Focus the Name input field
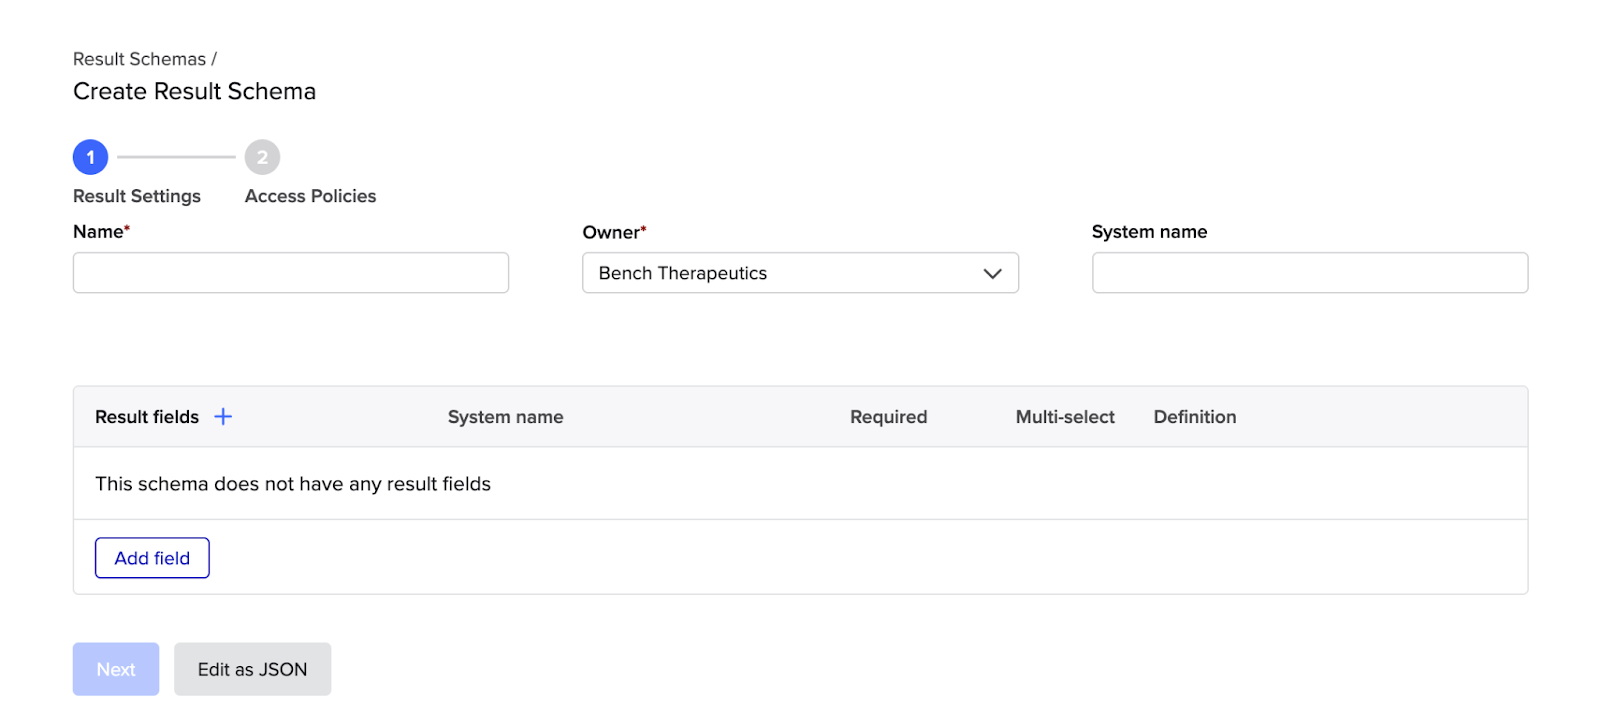This screenshot has width=1600, height=723. pos(291,273)
